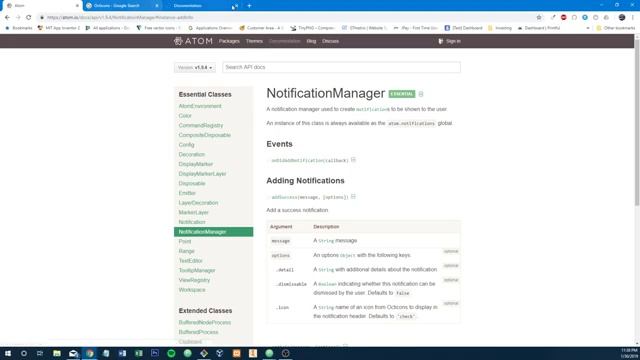Open Mail app from the taskbar
The width and height of the screenshot is (640, 360).
73,353
